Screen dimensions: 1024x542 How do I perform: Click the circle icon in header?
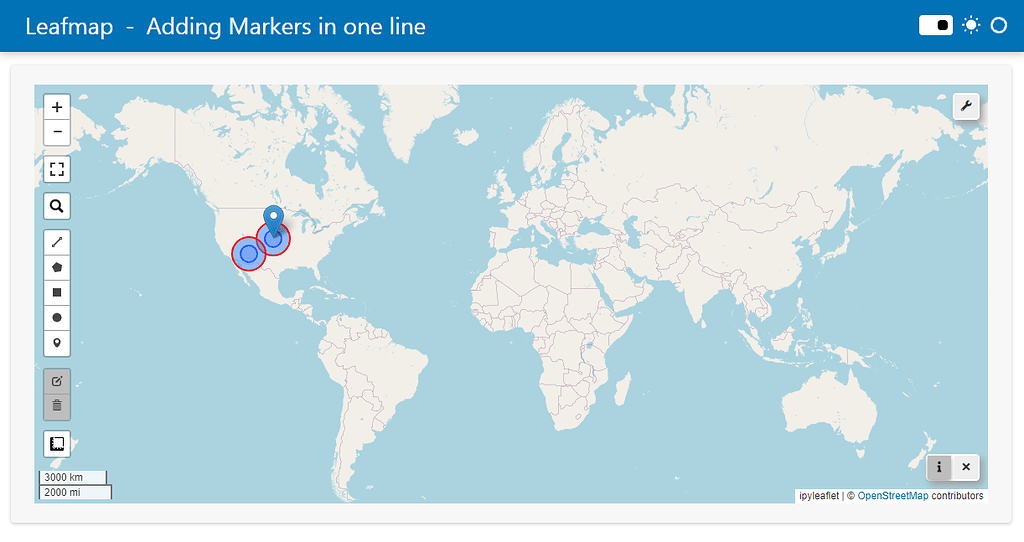998,26
